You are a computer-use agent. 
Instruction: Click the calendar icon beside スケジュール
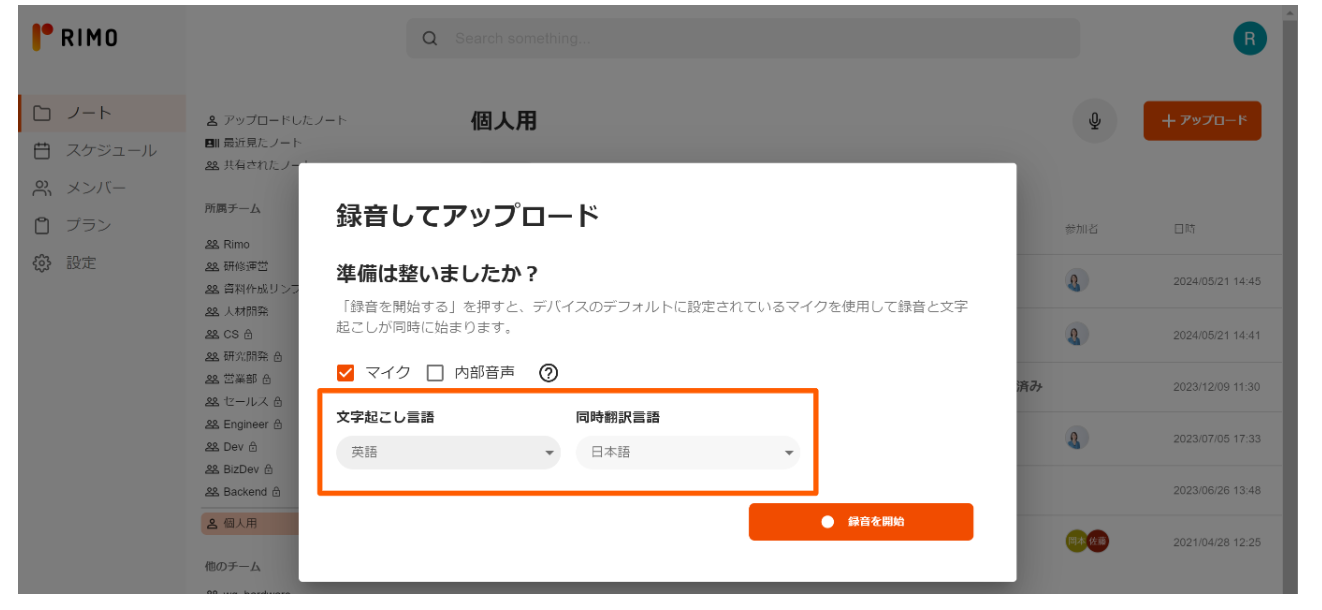pyautogui.click(x=41, y=150)
